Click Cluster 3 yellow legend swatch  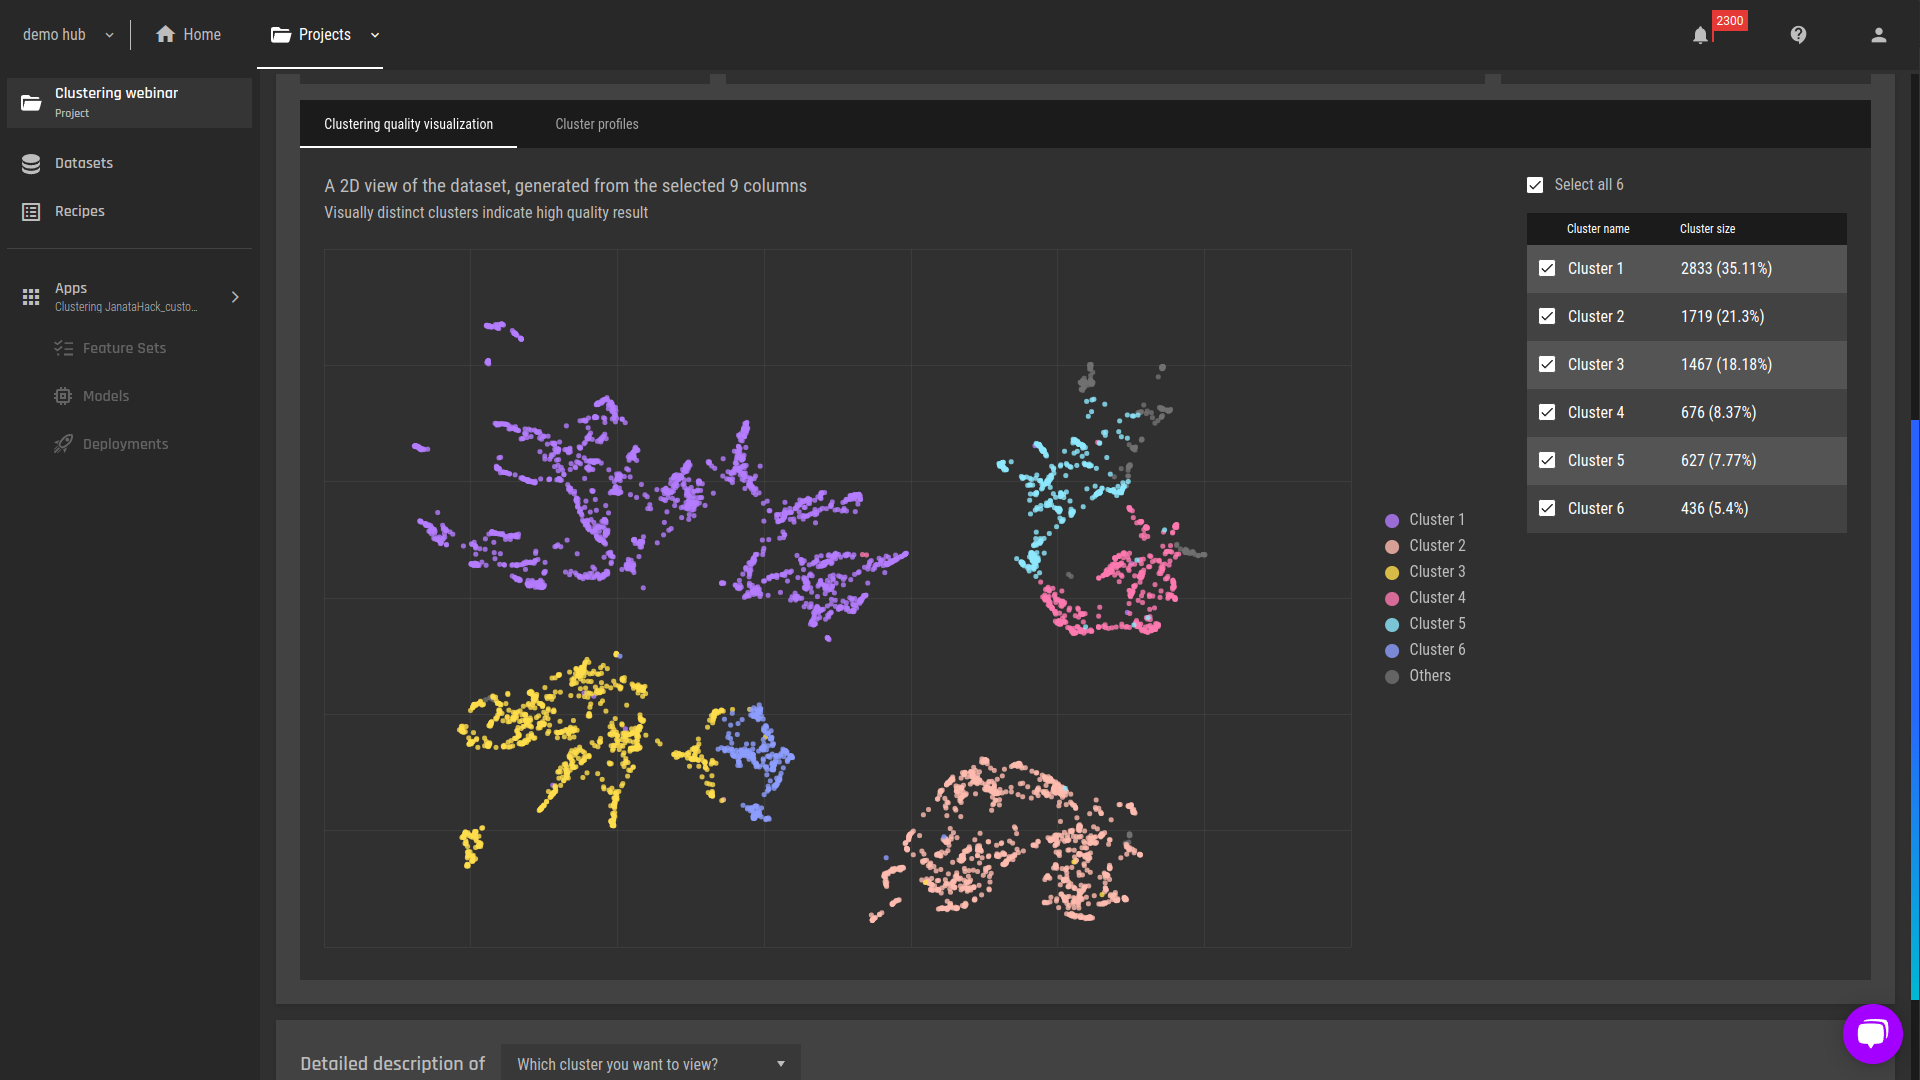[1392, 573]
